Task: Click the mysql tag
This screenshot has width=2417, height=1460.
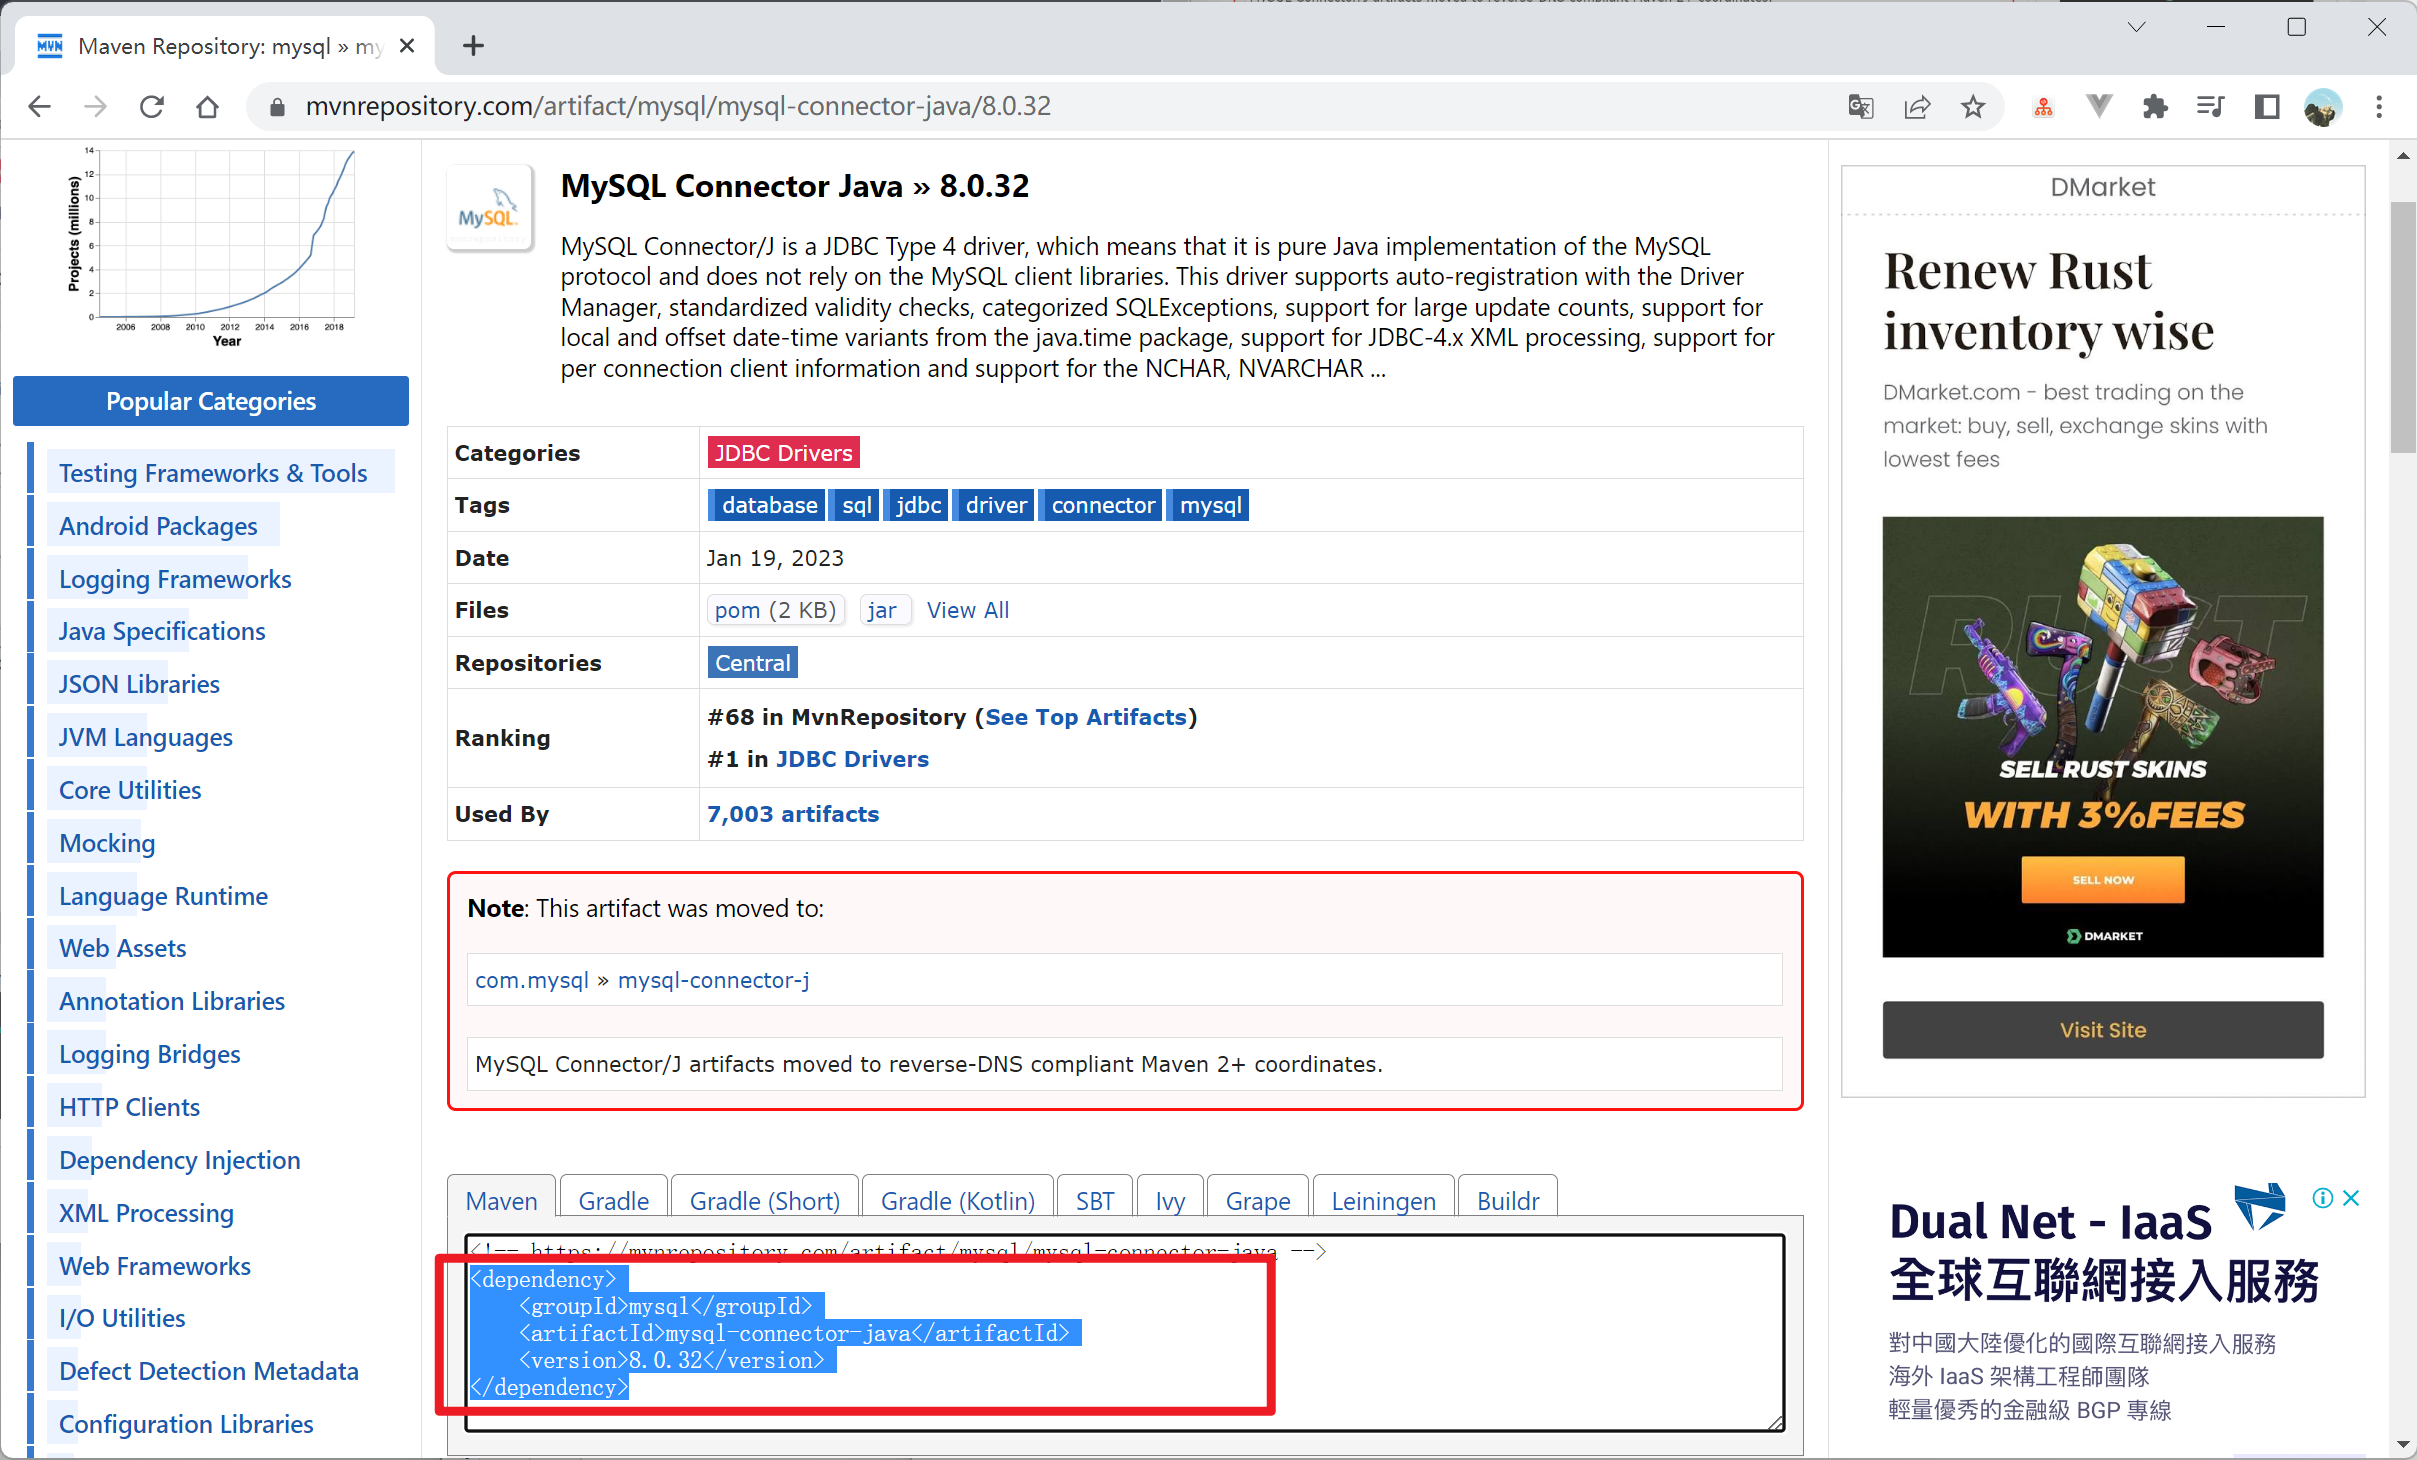Action: point(1210,505)
